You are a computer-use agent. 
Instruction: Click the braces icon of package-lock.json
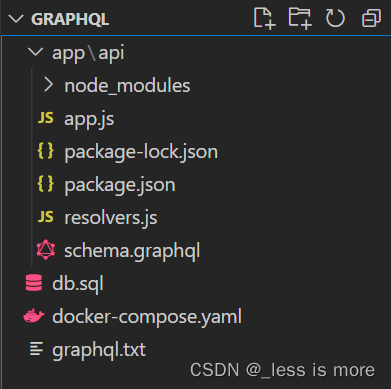point(46,151)
